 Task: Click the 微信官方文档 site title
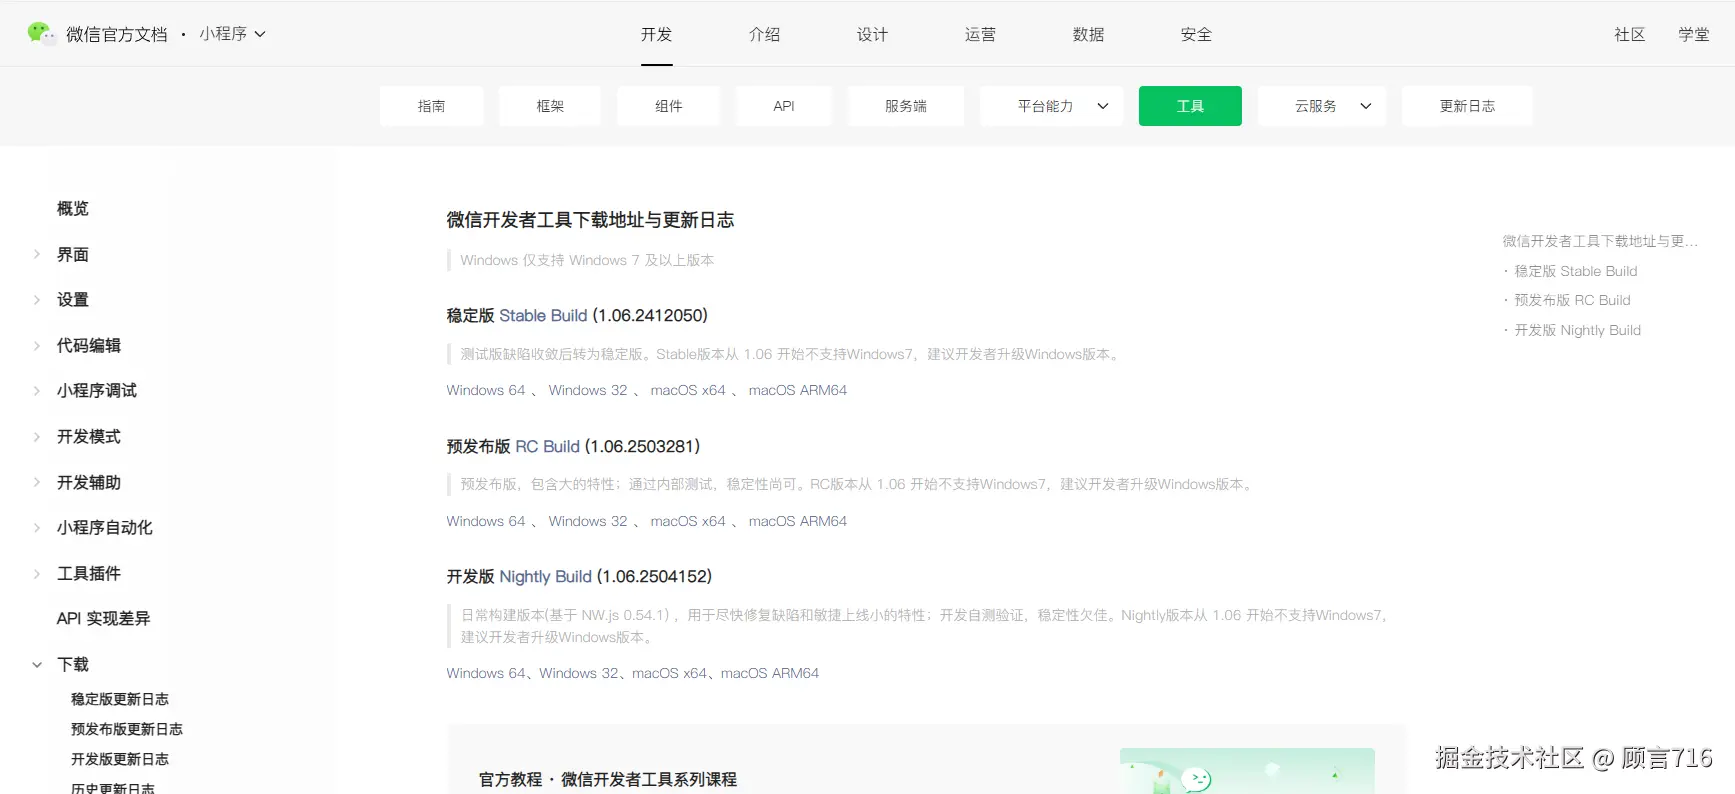(117, 34)
